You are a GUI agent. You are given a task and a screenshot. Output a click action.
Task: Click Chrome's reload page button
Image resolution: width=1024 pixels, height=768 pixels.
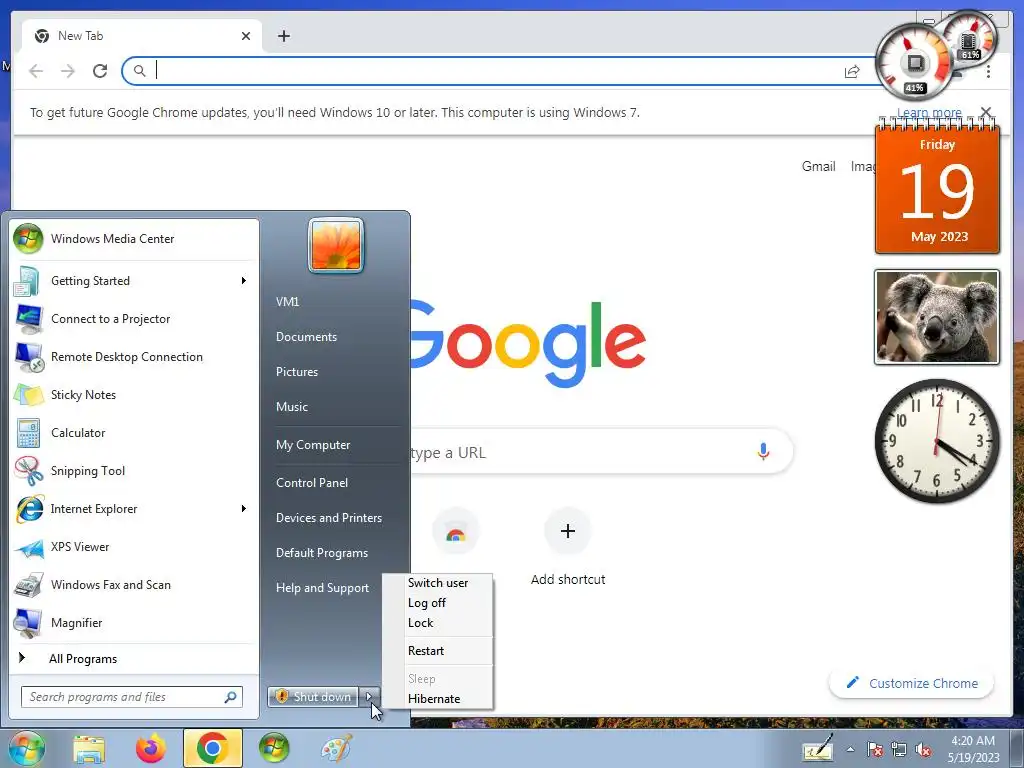100,71
